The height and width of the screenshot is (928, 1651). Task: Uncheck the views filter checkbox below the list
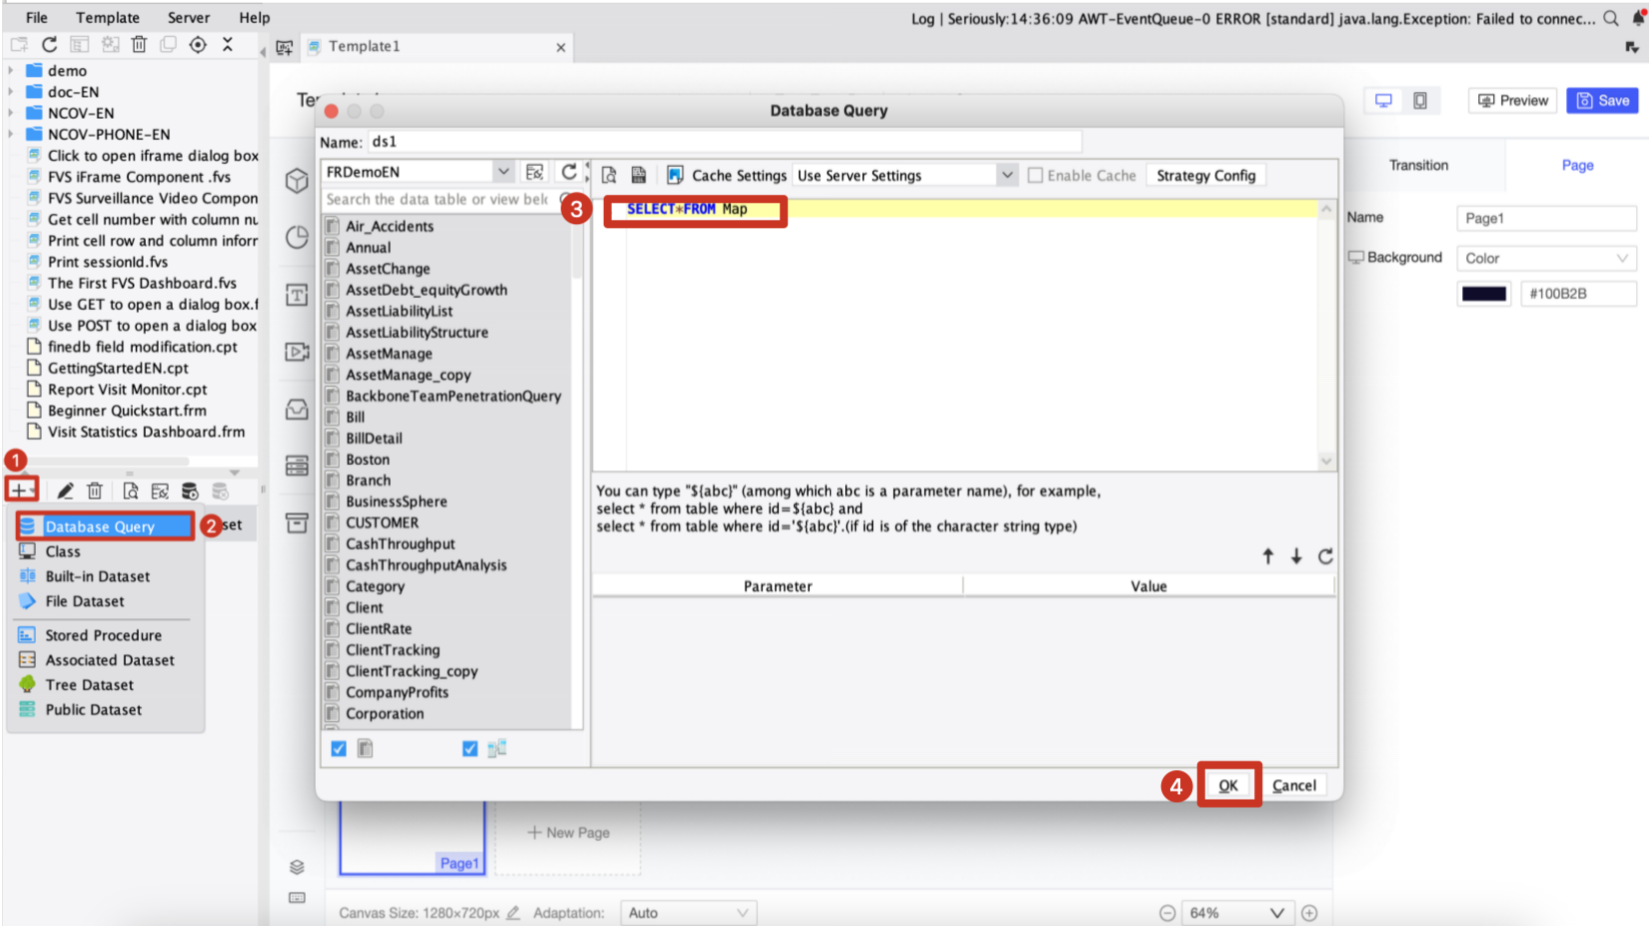point(469,747)
